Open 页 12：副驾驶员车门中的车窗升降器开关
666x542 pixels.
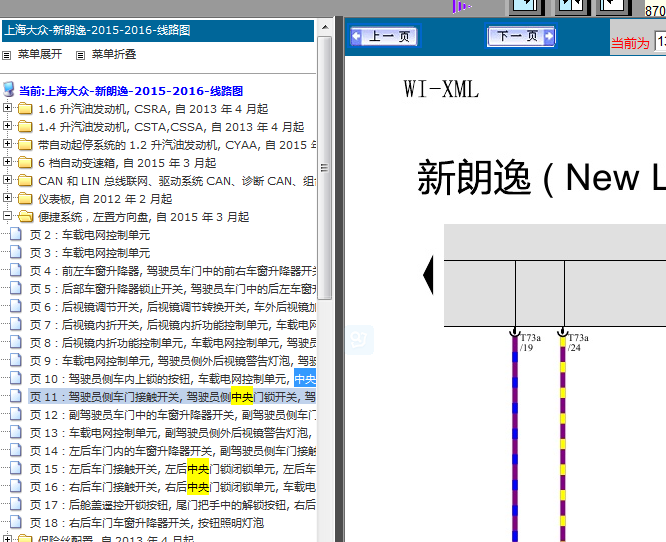173,415
